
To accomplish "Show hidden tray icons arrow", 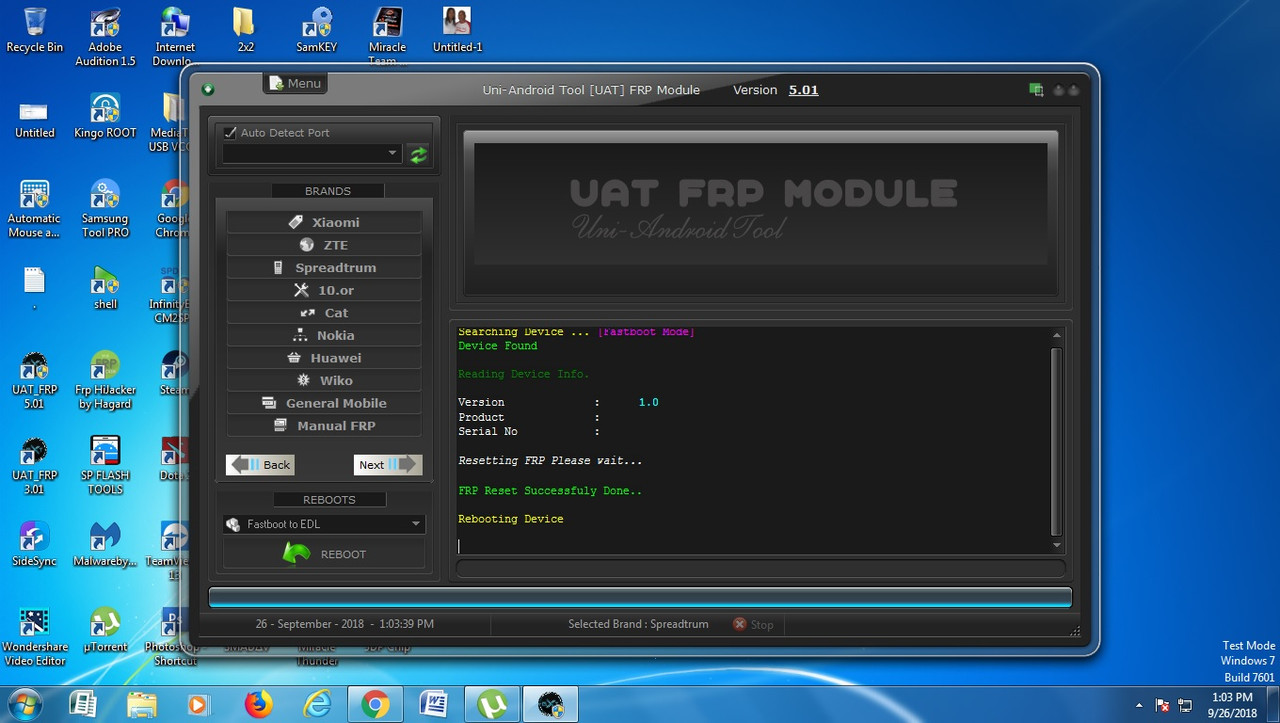I will point(1139,705).
